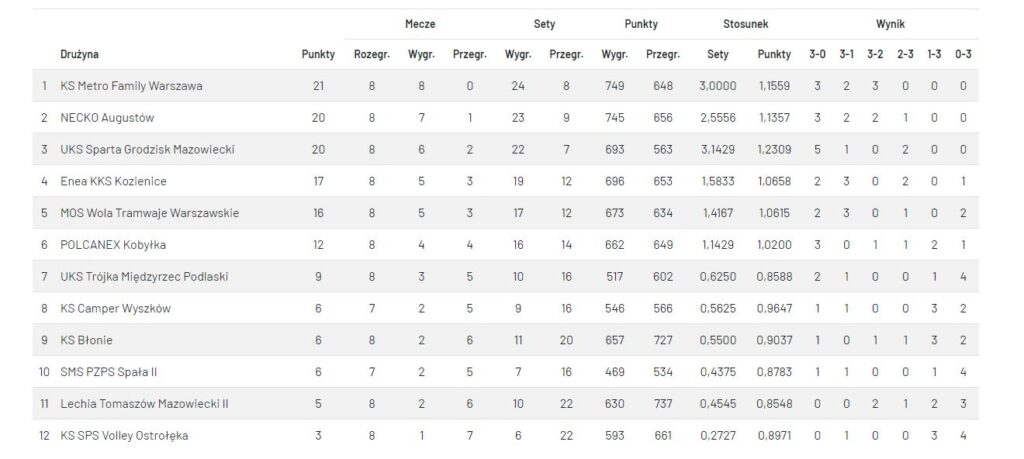Select KS SPS Volley Ostrołęka row
Image resolution: width=1024 pixels, height=459 pixels.
(505, 435)
